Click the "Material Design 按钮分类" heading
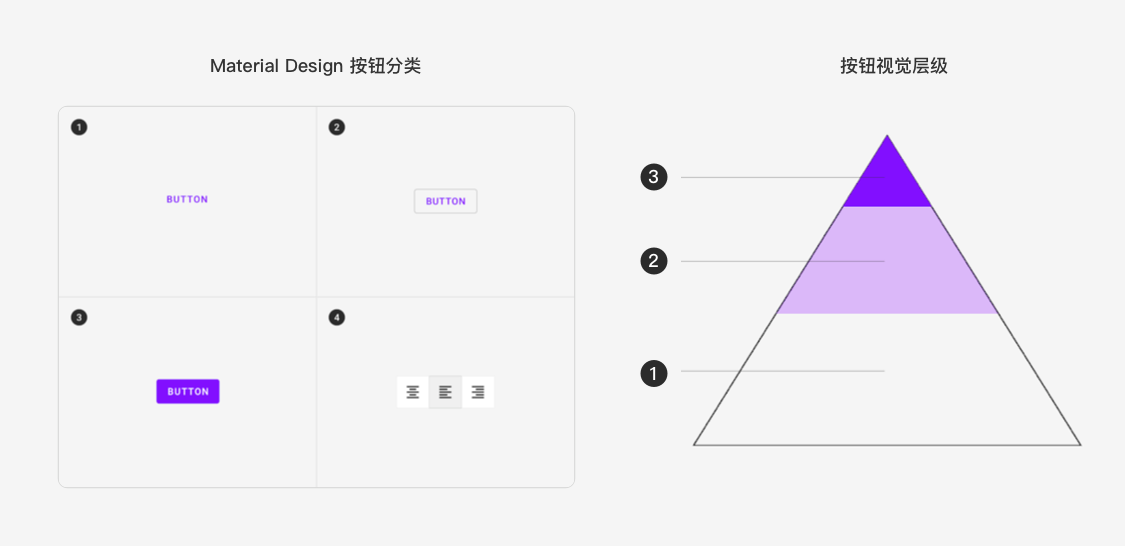 pyautogui.click(x=315, y=66)
